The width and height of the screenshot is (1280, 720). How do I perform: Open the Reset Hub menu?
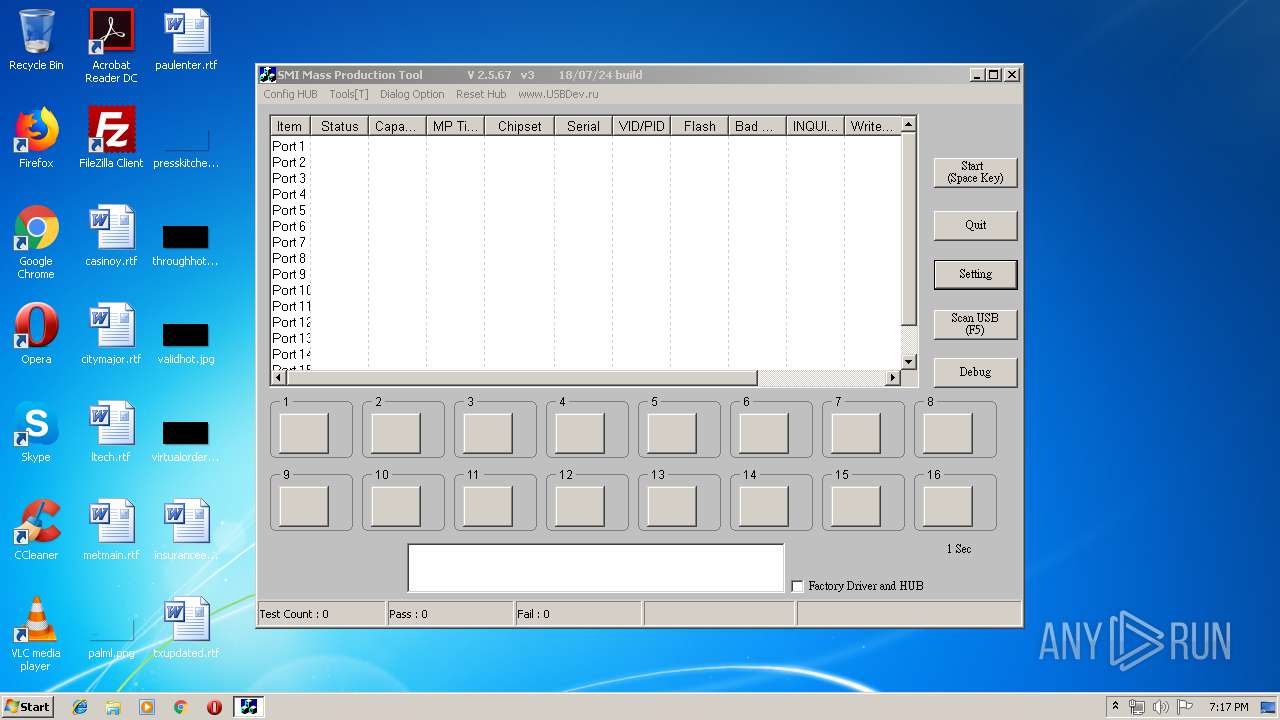481,94
